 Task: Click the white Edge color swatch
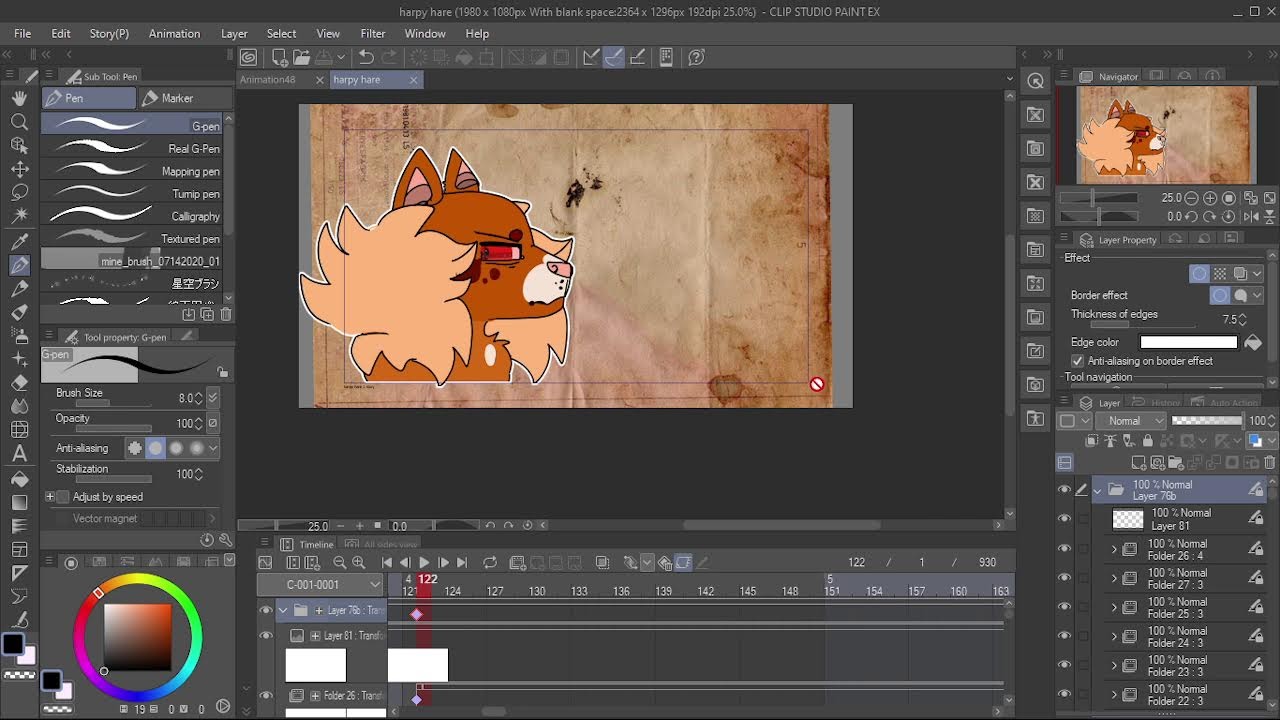1188,343
